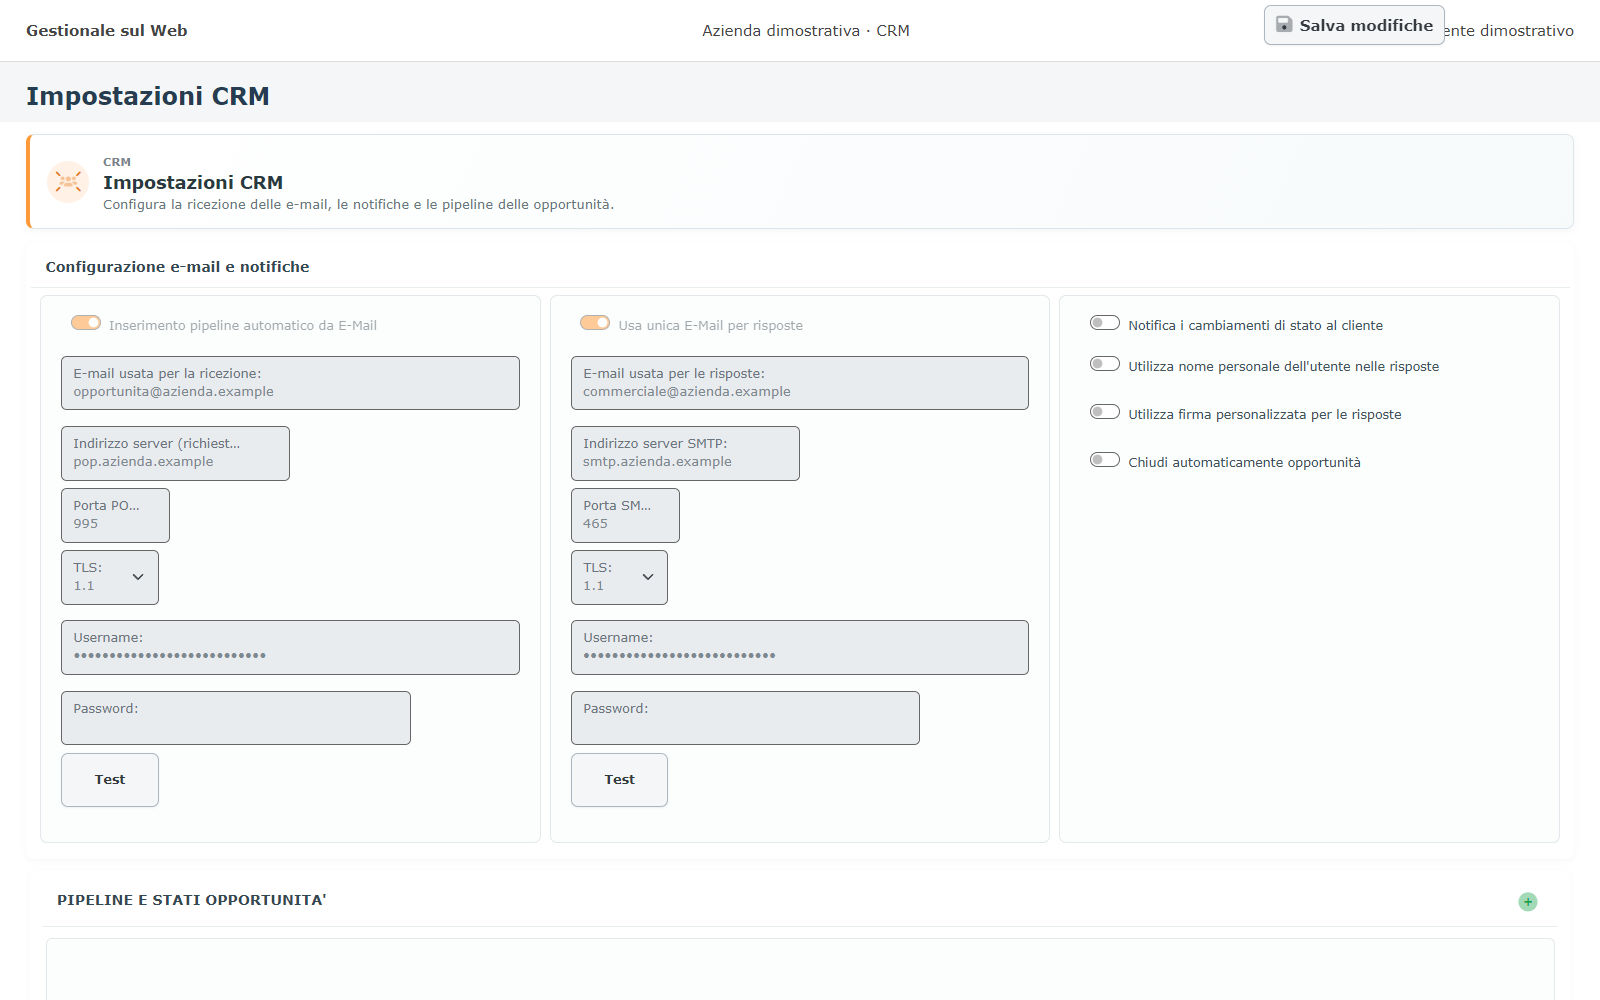Click the SMTP Password input field
Viewport: 1600px width, 1000px height.
[745, 718]
